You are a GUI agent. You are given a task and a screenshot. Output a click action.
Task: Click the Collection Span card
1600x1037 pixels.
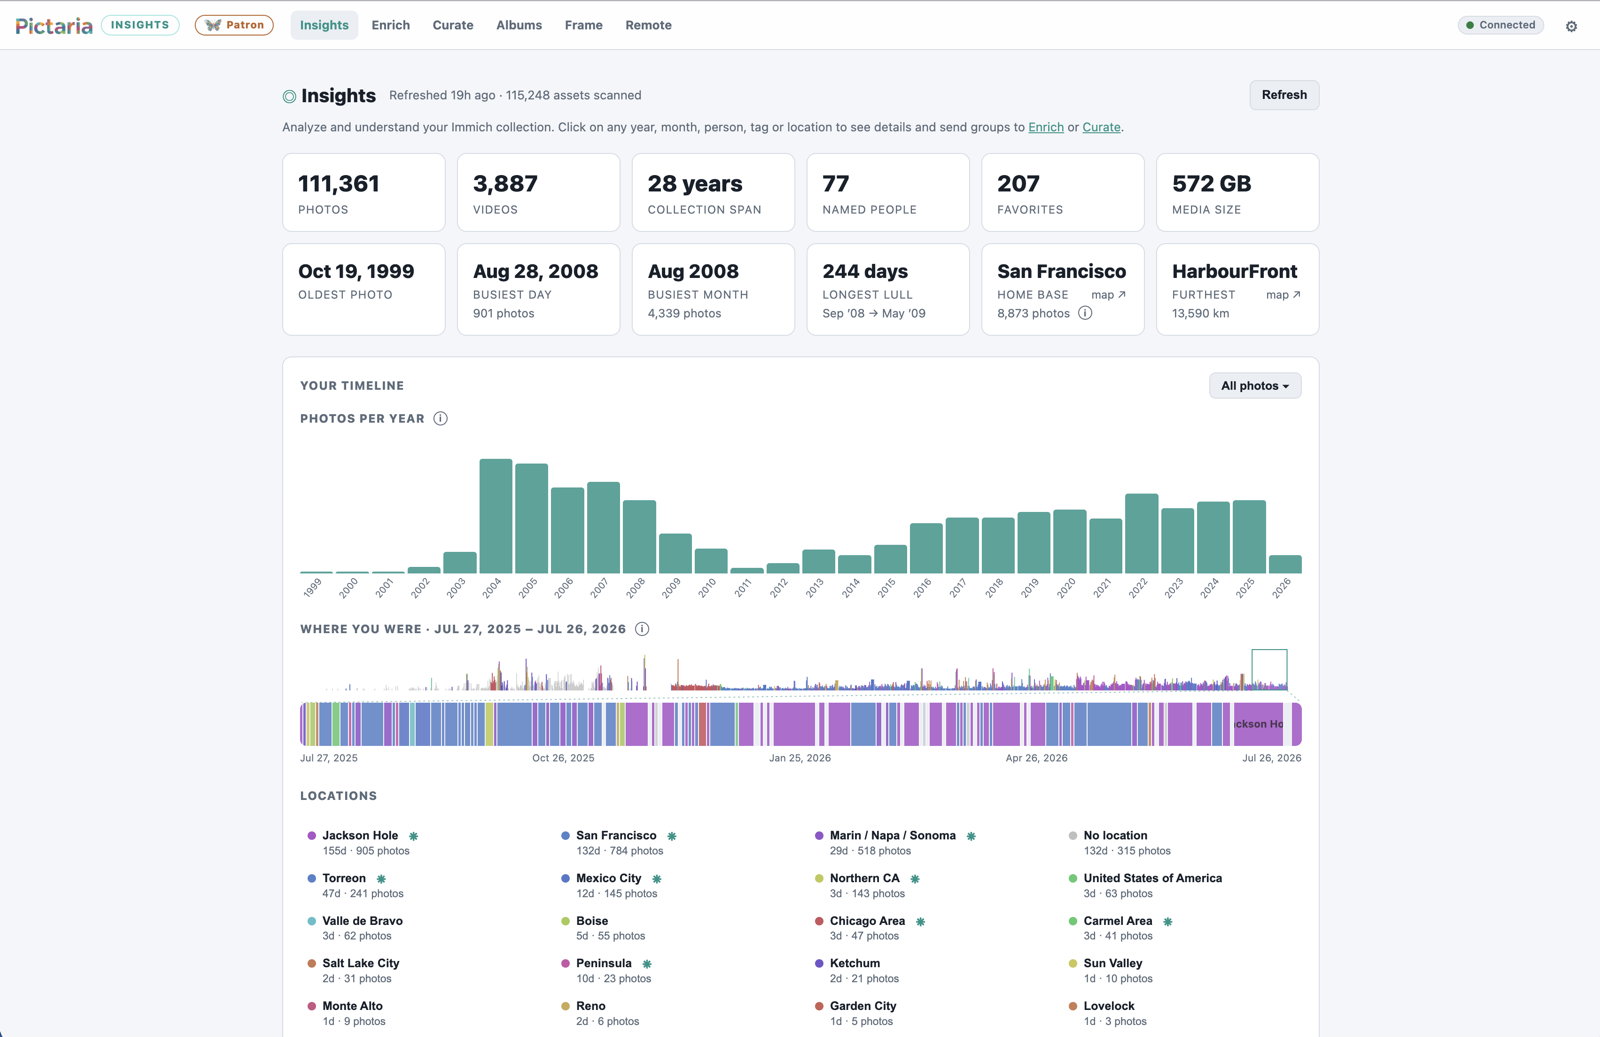click(714, 192)
